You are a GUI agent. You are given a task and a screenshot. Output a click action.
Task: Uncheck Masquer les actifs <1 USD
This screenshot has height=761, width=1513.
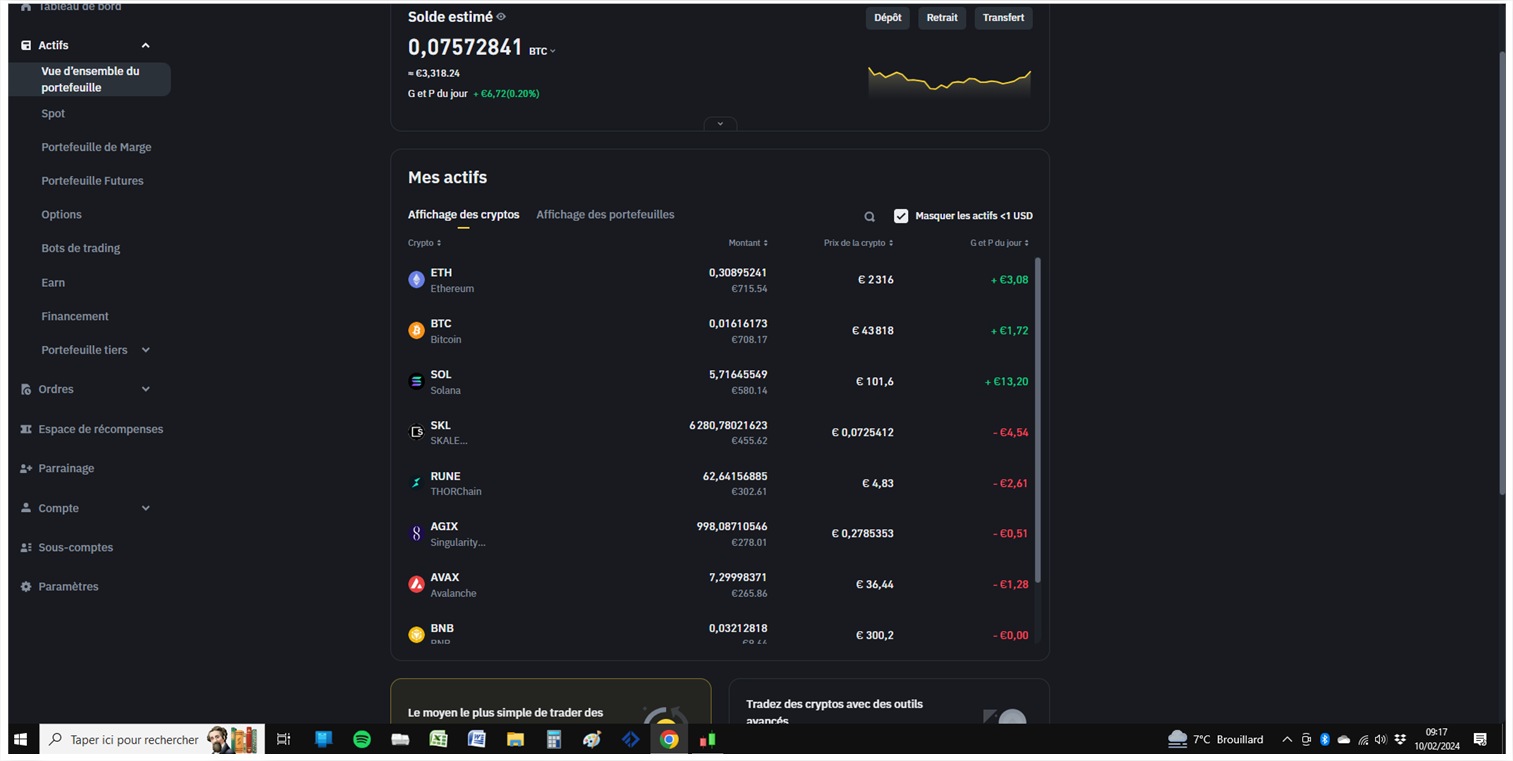[x=901, y=216]
